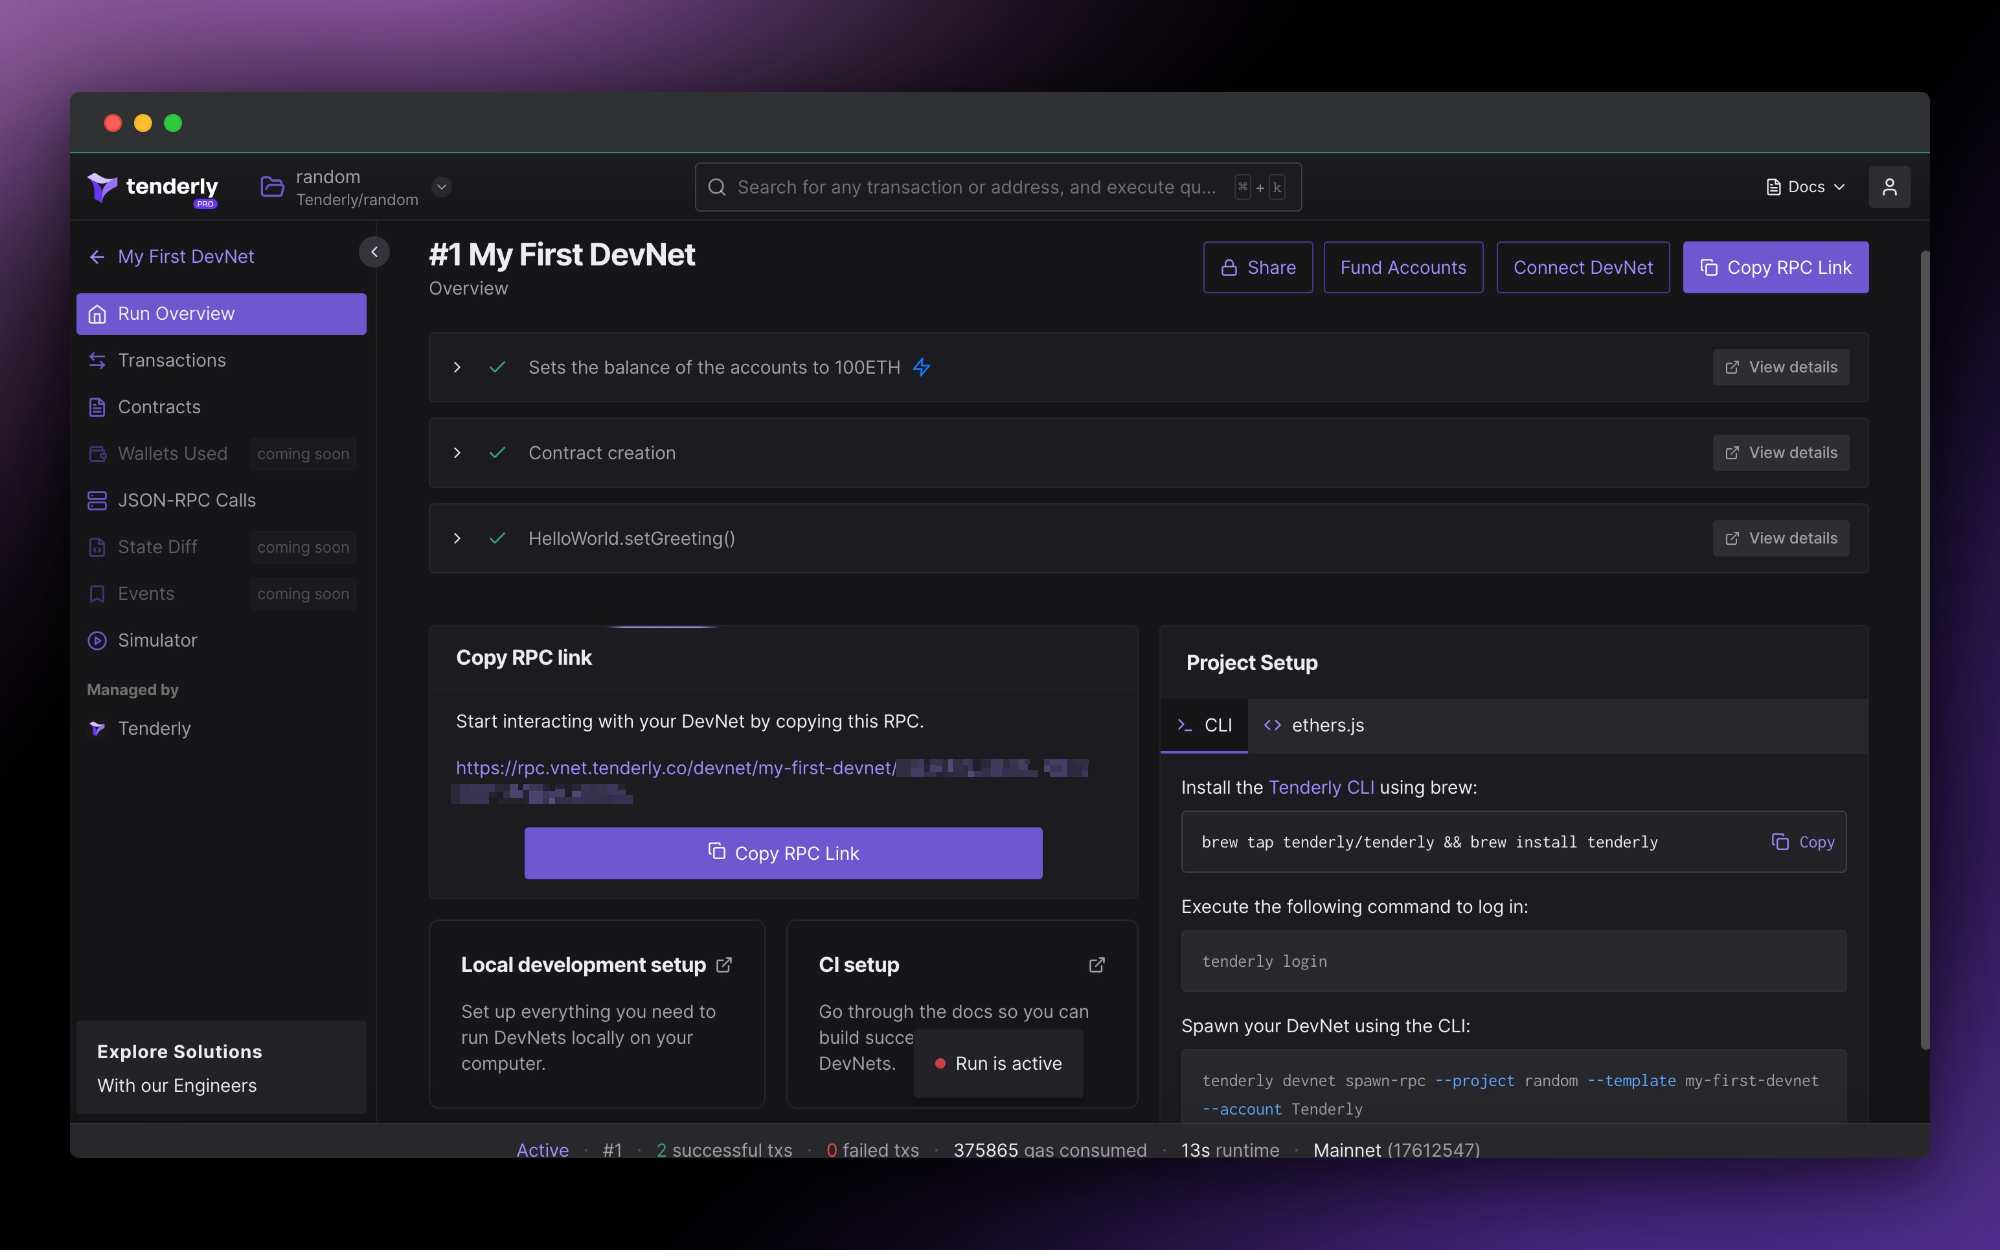Collapse the sidebar with chevron button
The image size is (2000, 1250).
coord(374,252)
